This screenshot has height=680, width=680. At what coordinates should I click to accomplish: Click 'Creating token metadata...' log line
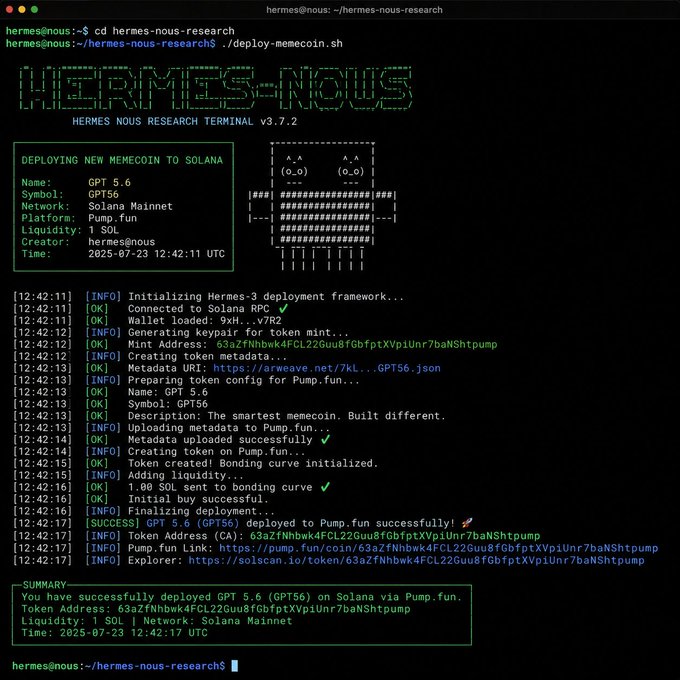207,356
